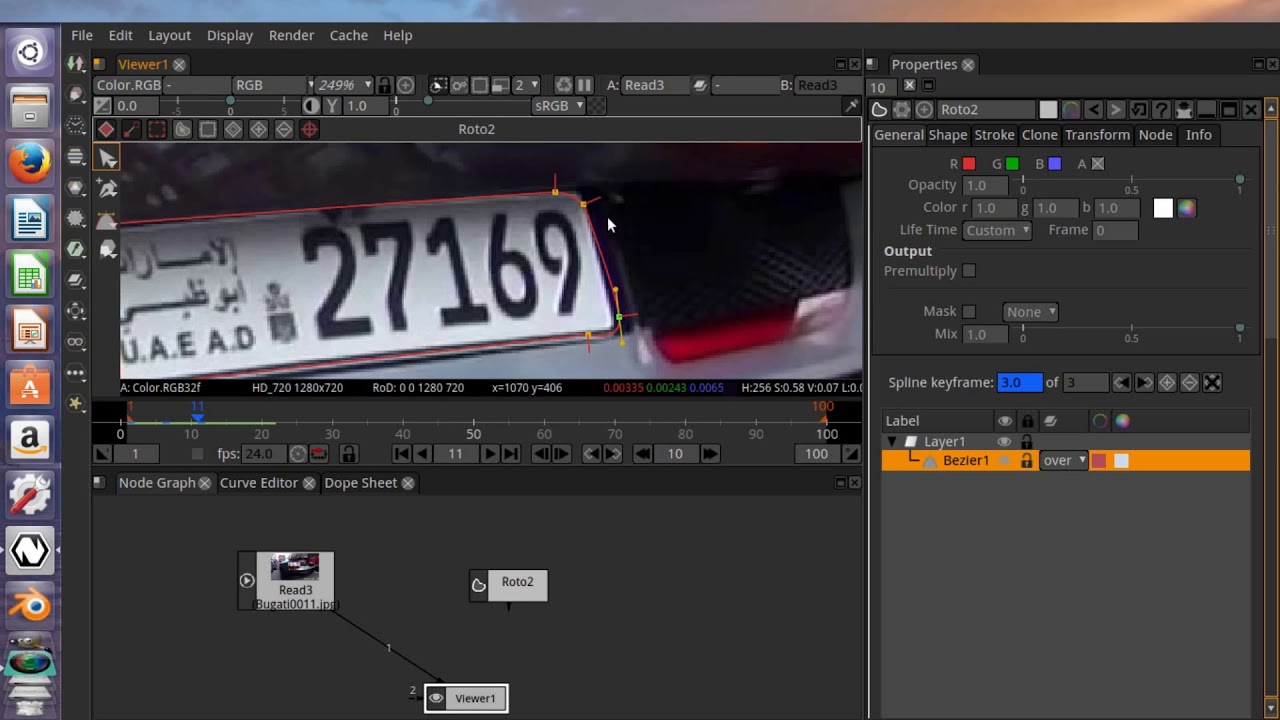Open Bezier1 'over' blend mode dropdown
This screenshot has height=720, width=1280.
click(1064, 461)
